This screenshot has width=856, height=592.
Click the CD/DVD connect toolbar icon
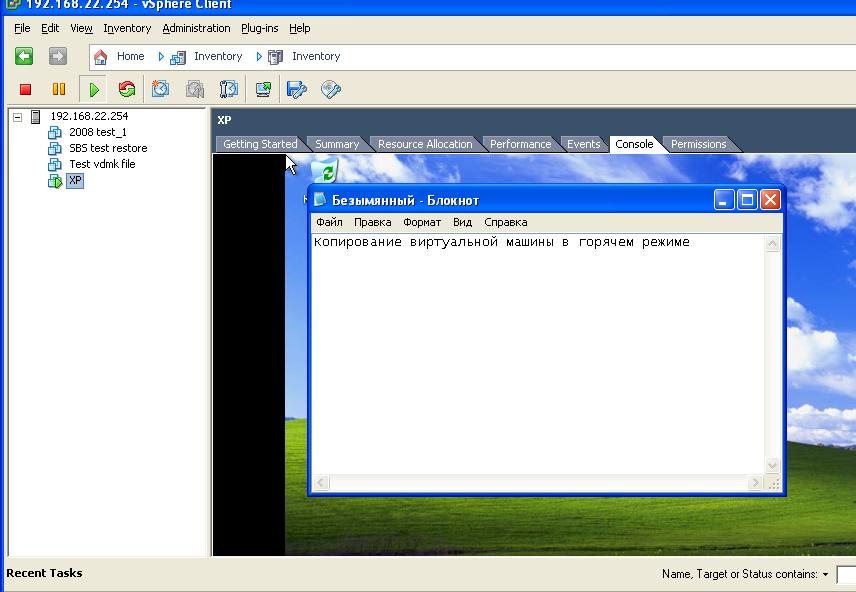(331, 89)
